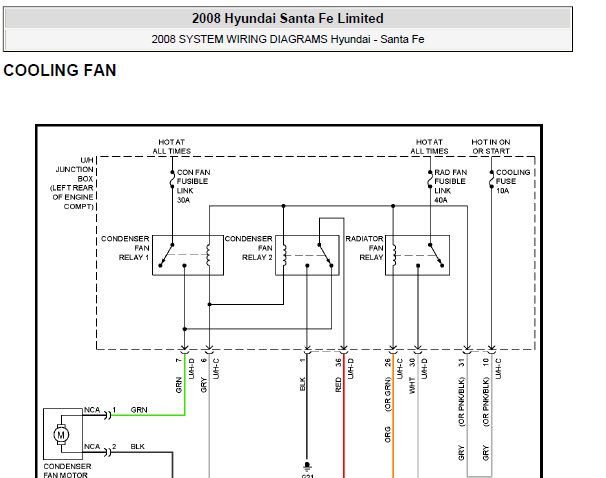Screen dimensions: 606x478
Task: Click the U/H JUNCTION BOX location label
Action: [72, 183]
